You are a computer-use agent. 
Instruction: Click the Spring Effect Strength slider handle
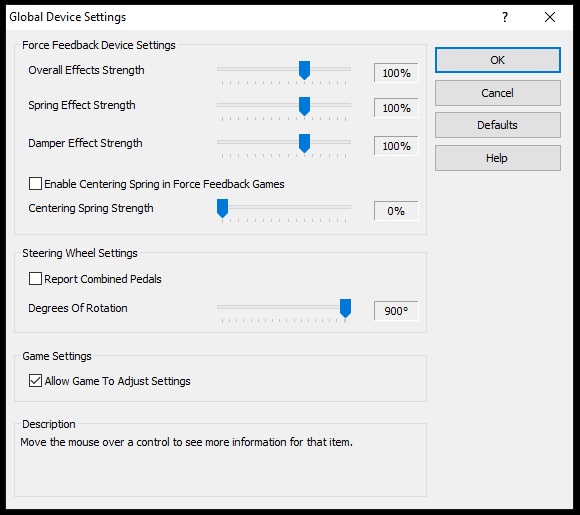(304, 106)
